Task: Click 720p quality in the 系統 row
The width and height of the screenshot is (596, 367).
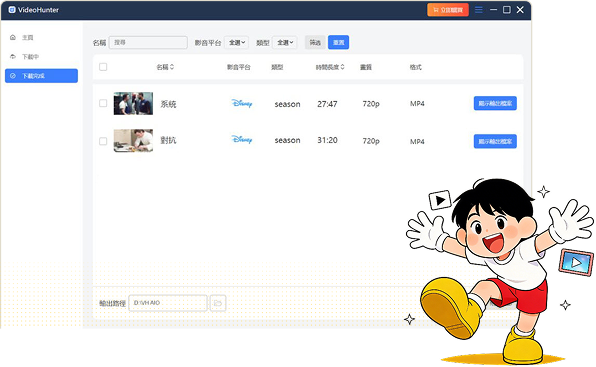Action: point(371,104)
